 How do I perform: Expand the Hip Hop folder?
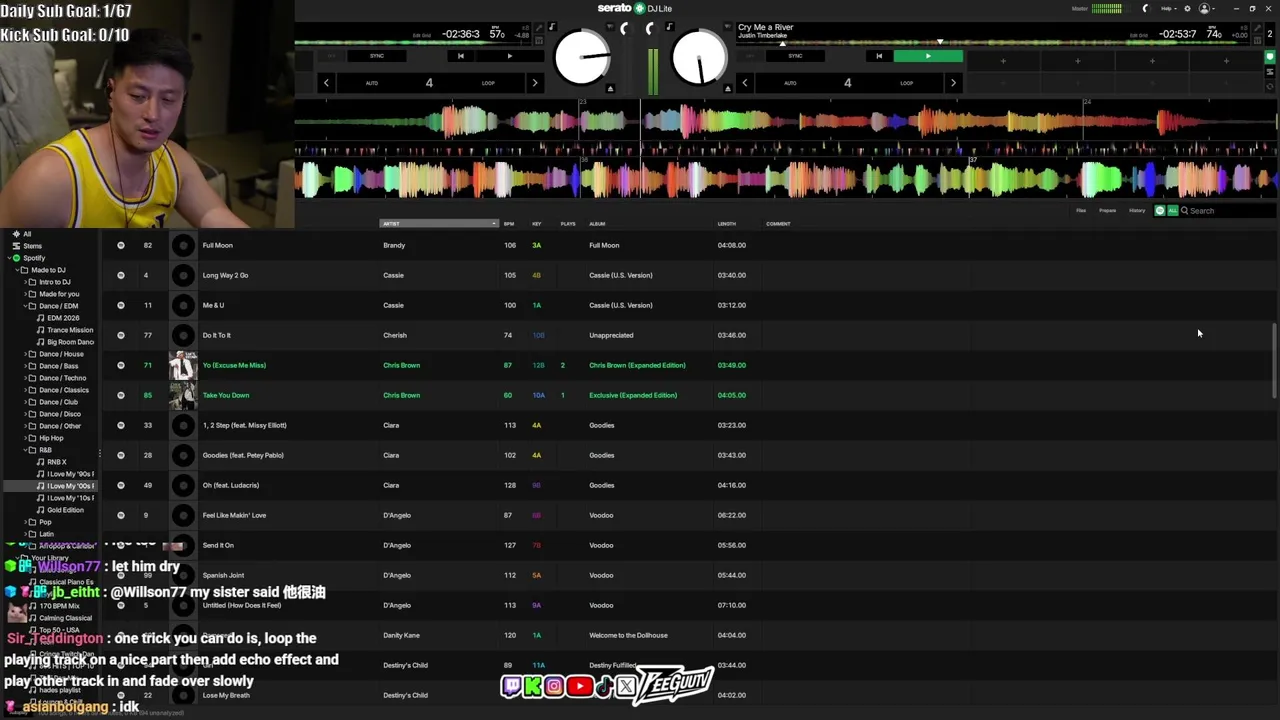click(x=27, y=438)
